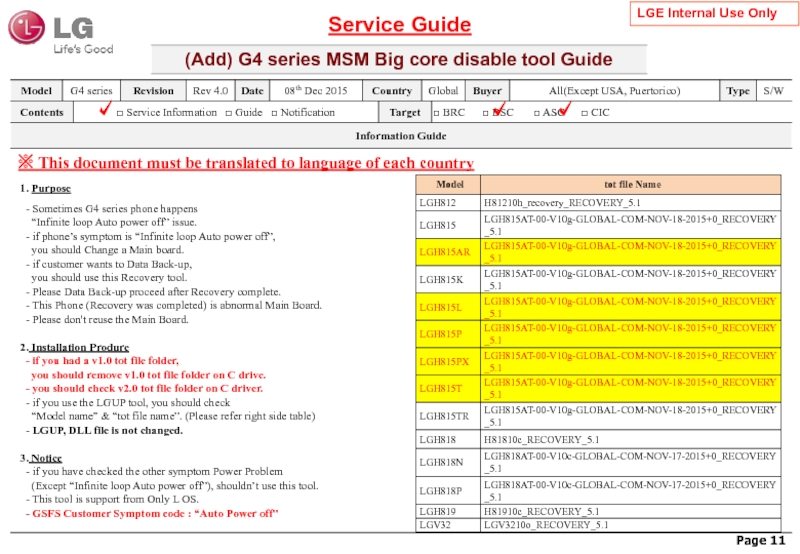Select the highlighted LGH815P model cell
This screenshot has width=800, height=554.
(448, 334)
